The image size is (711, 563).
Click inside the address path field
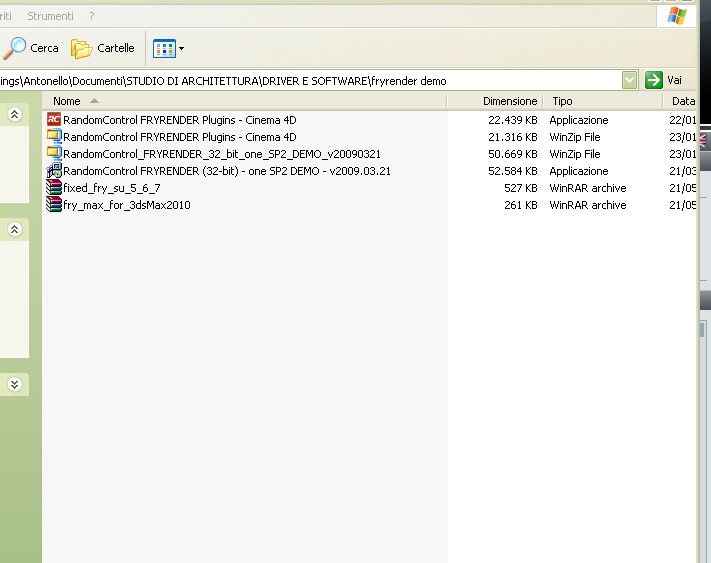[x=311, y=81]
